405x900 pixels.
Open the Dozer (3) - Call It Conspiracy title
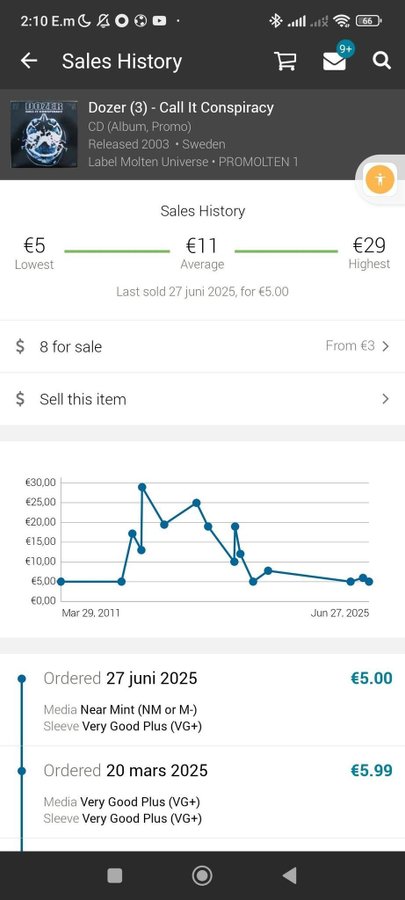[x=181, y=107]
